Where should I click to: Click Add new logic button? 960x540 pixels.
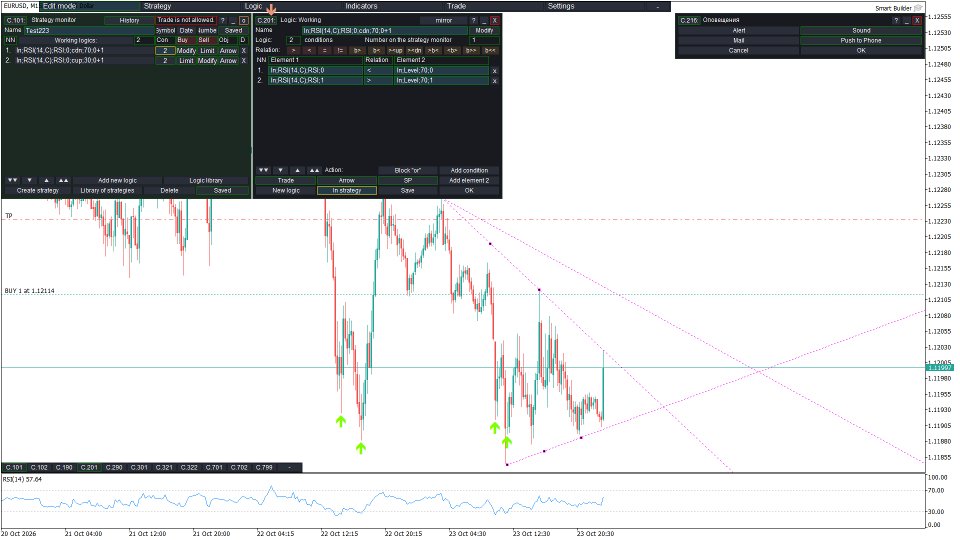118,181
